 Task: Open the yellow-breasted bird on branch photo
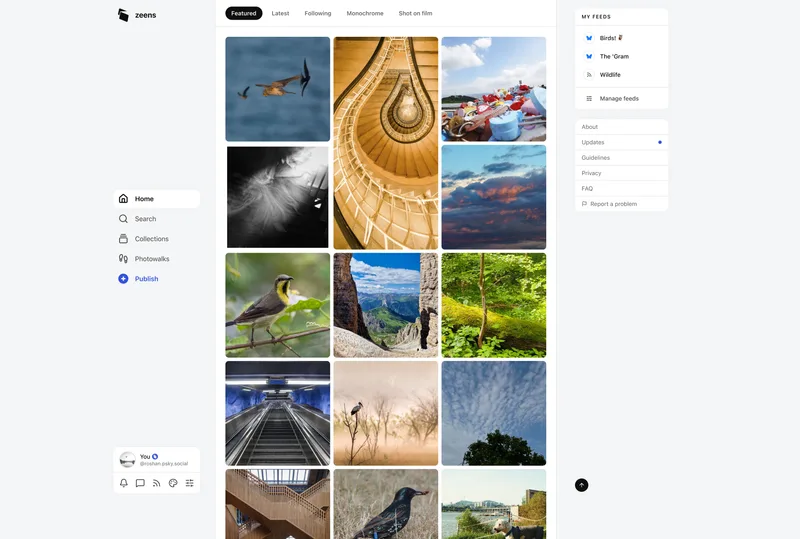[278, 305]
